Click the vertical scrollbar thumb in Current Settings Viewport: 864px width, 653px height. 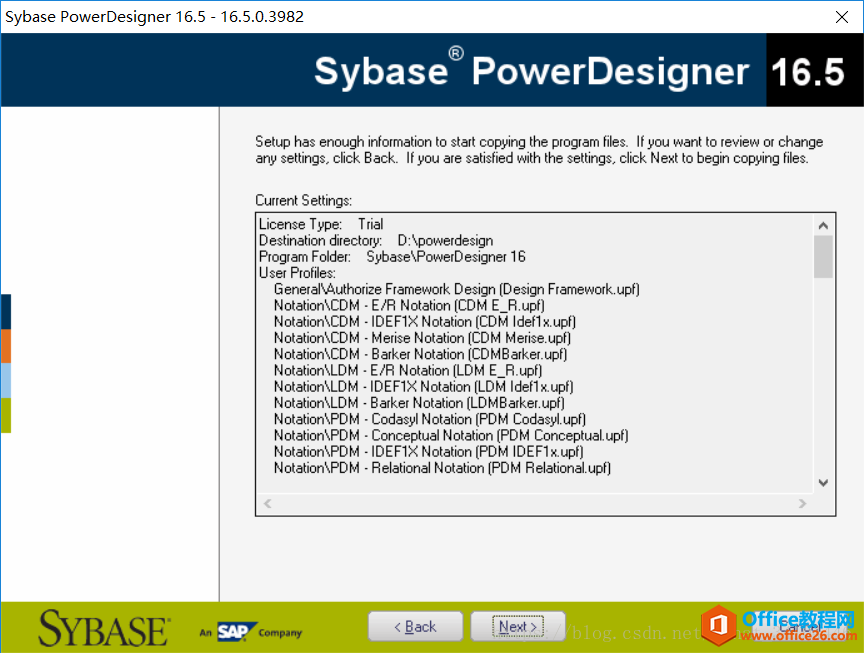tap(823, 256)
